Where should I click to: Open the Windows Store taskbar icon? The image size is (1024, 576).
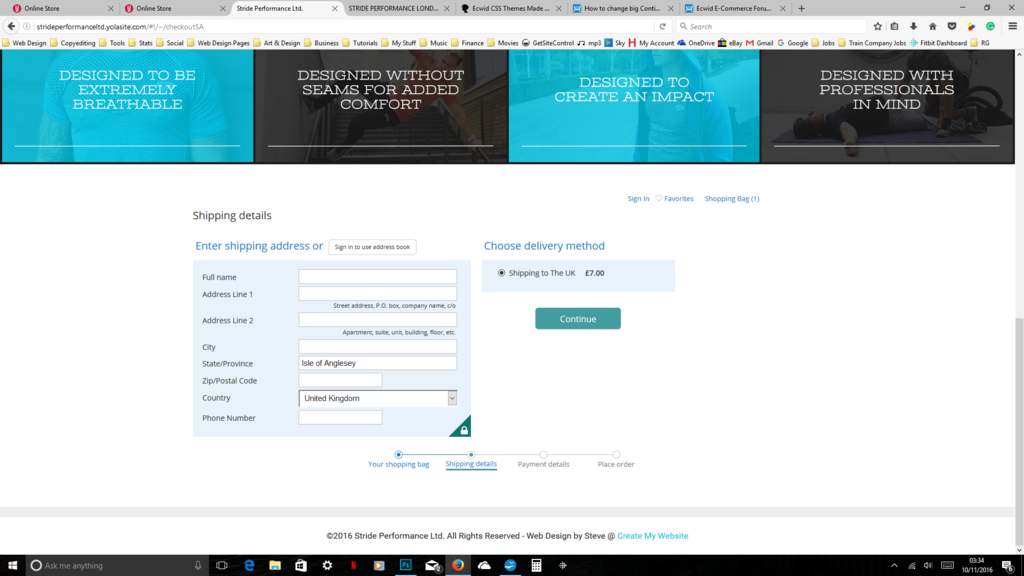(x=301, y=565)
